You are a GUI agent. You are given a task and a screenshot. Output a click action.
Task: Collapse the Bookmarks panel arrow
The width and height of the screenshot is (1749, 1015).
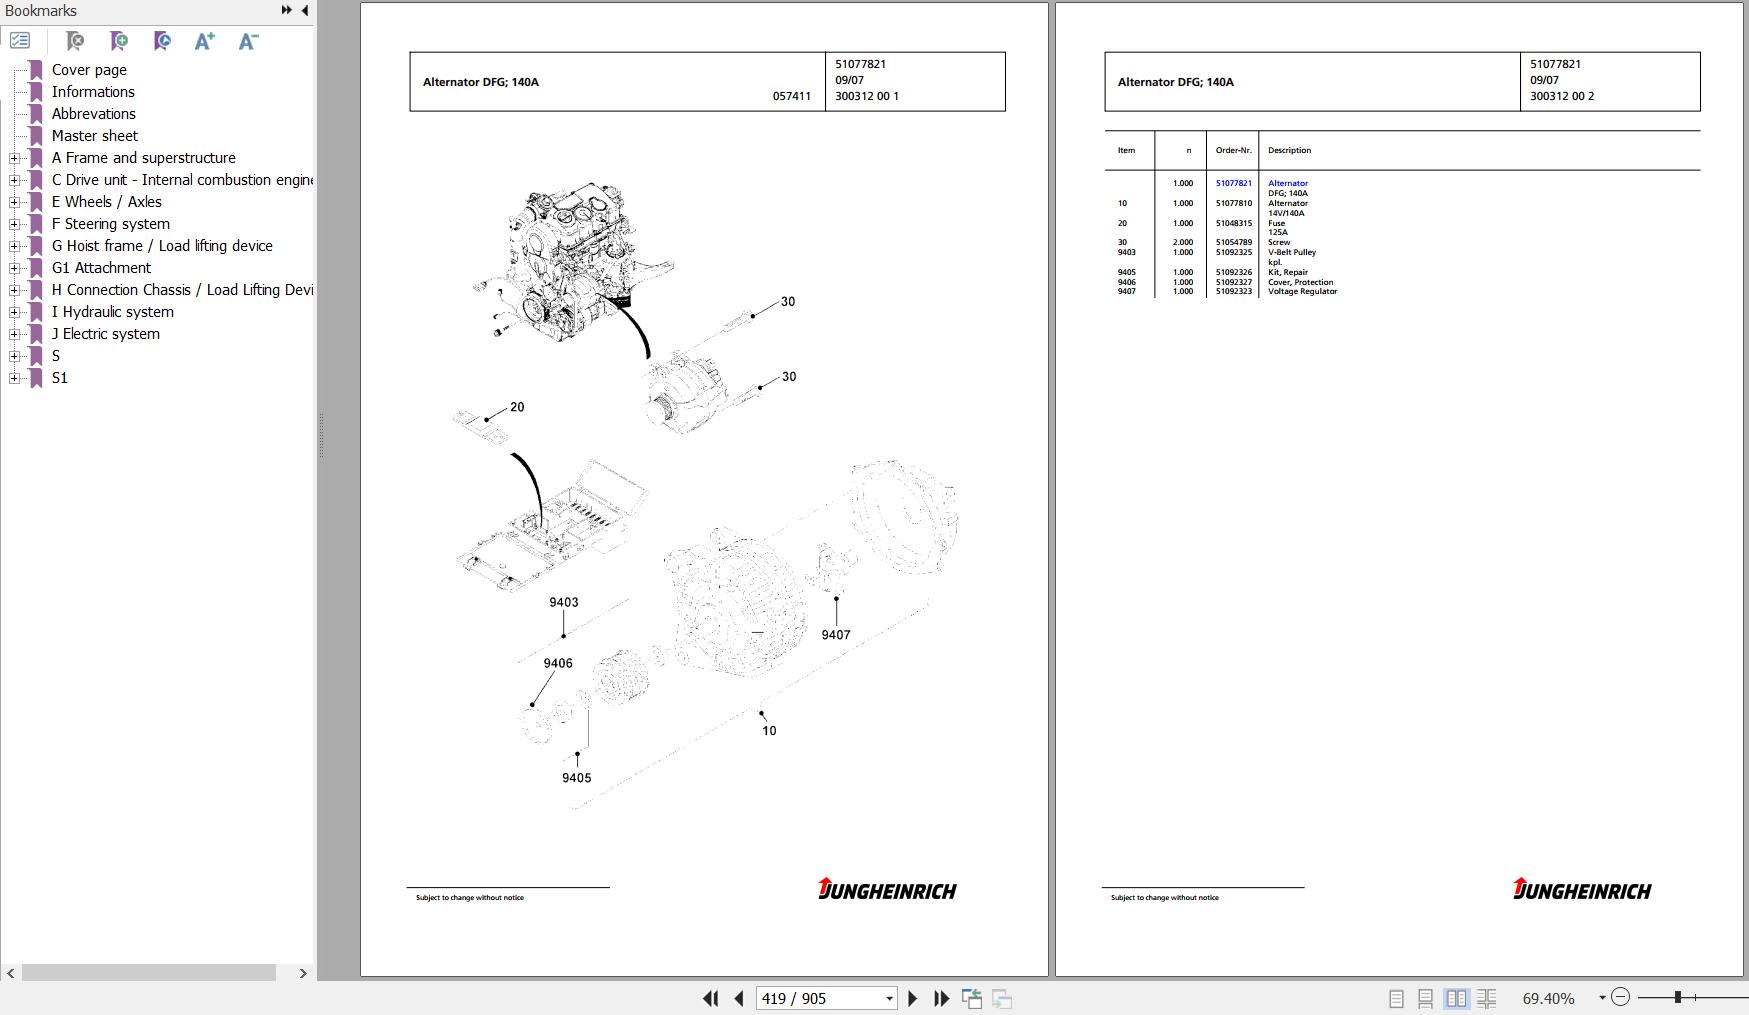pos(304,10)
